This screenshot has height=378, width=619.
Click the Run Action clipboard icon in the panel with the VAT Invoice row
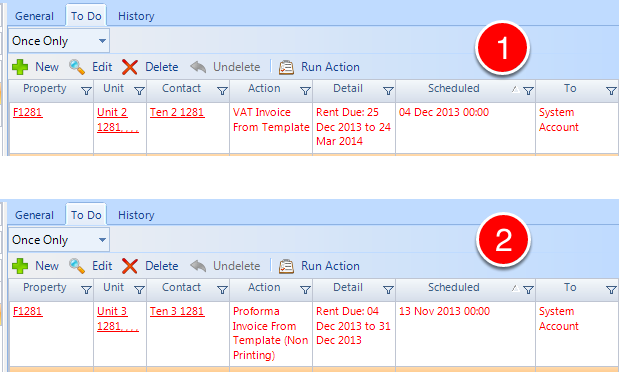point(286,67)
